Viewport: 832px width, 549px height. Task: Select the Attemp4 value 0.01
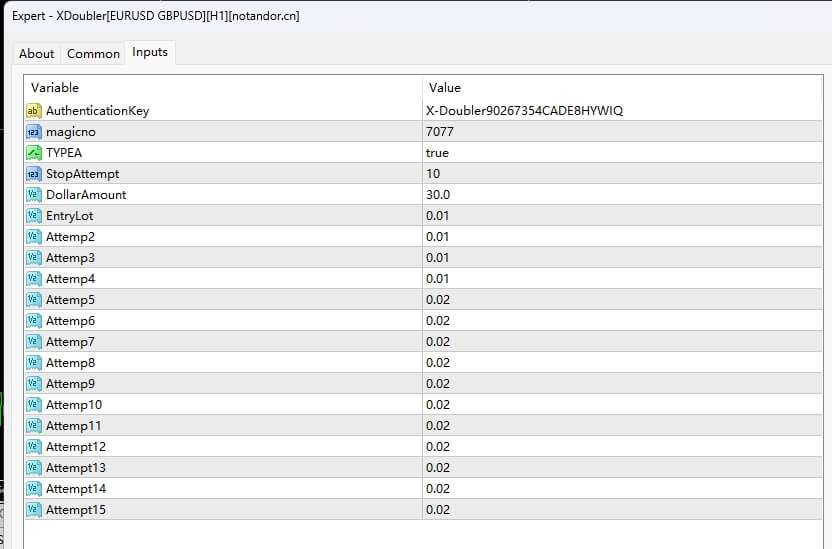tap(437, 278)
